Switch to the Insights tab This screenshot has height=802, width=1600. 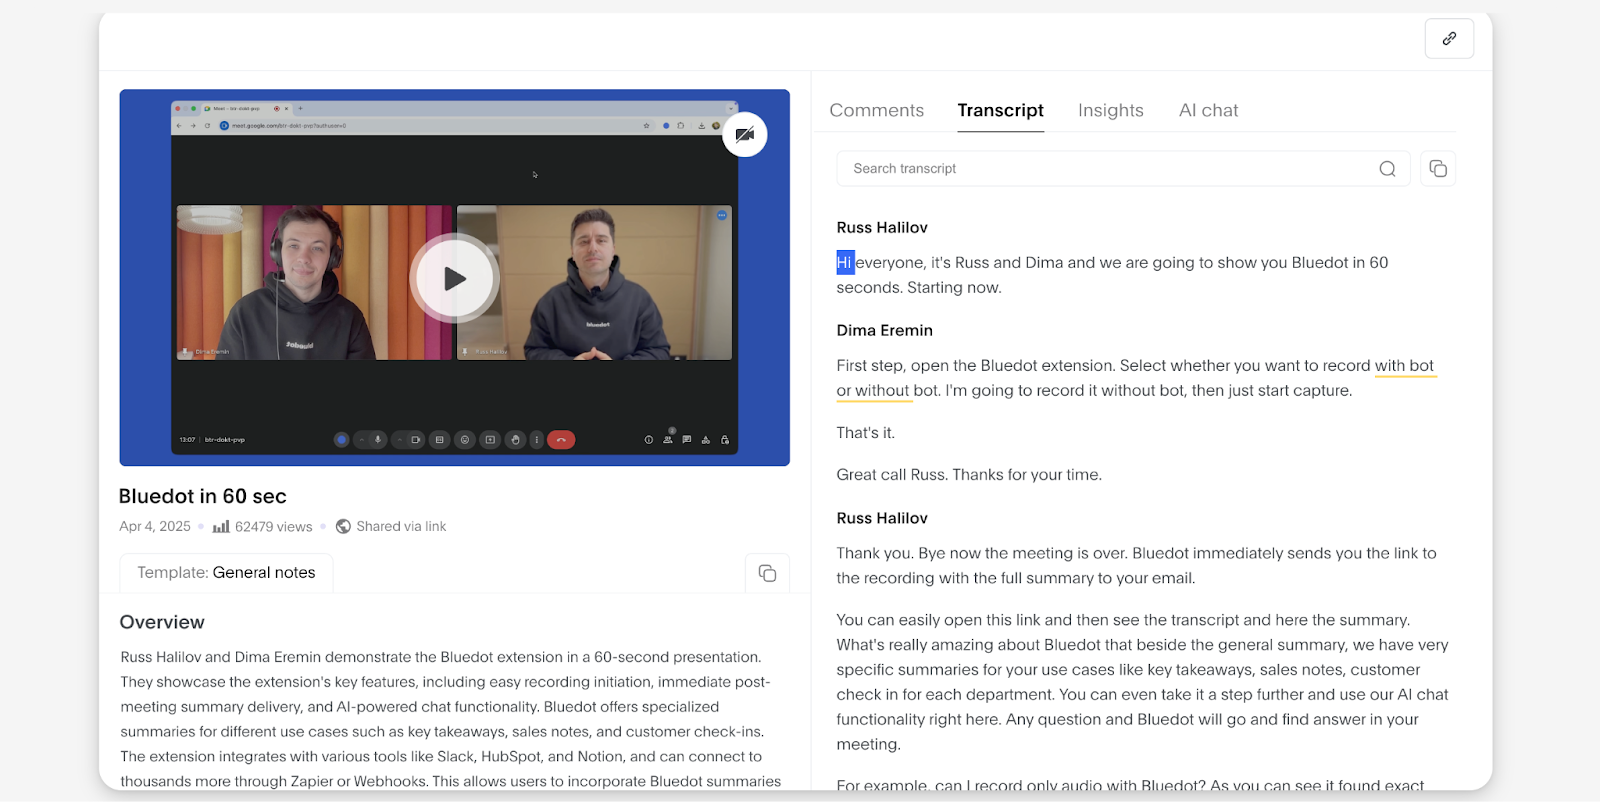point(1111,110)
